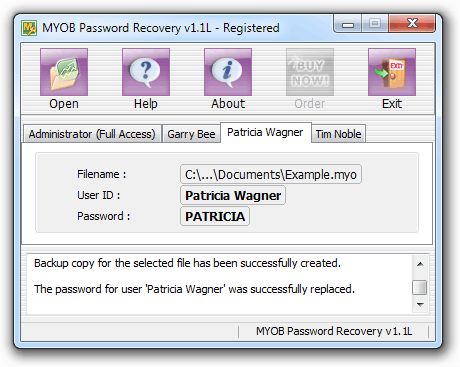The width and height of the screenshot is (460, 367).
Task: Click the log scrollbar up arrow
Action: [x=420, y=264]
